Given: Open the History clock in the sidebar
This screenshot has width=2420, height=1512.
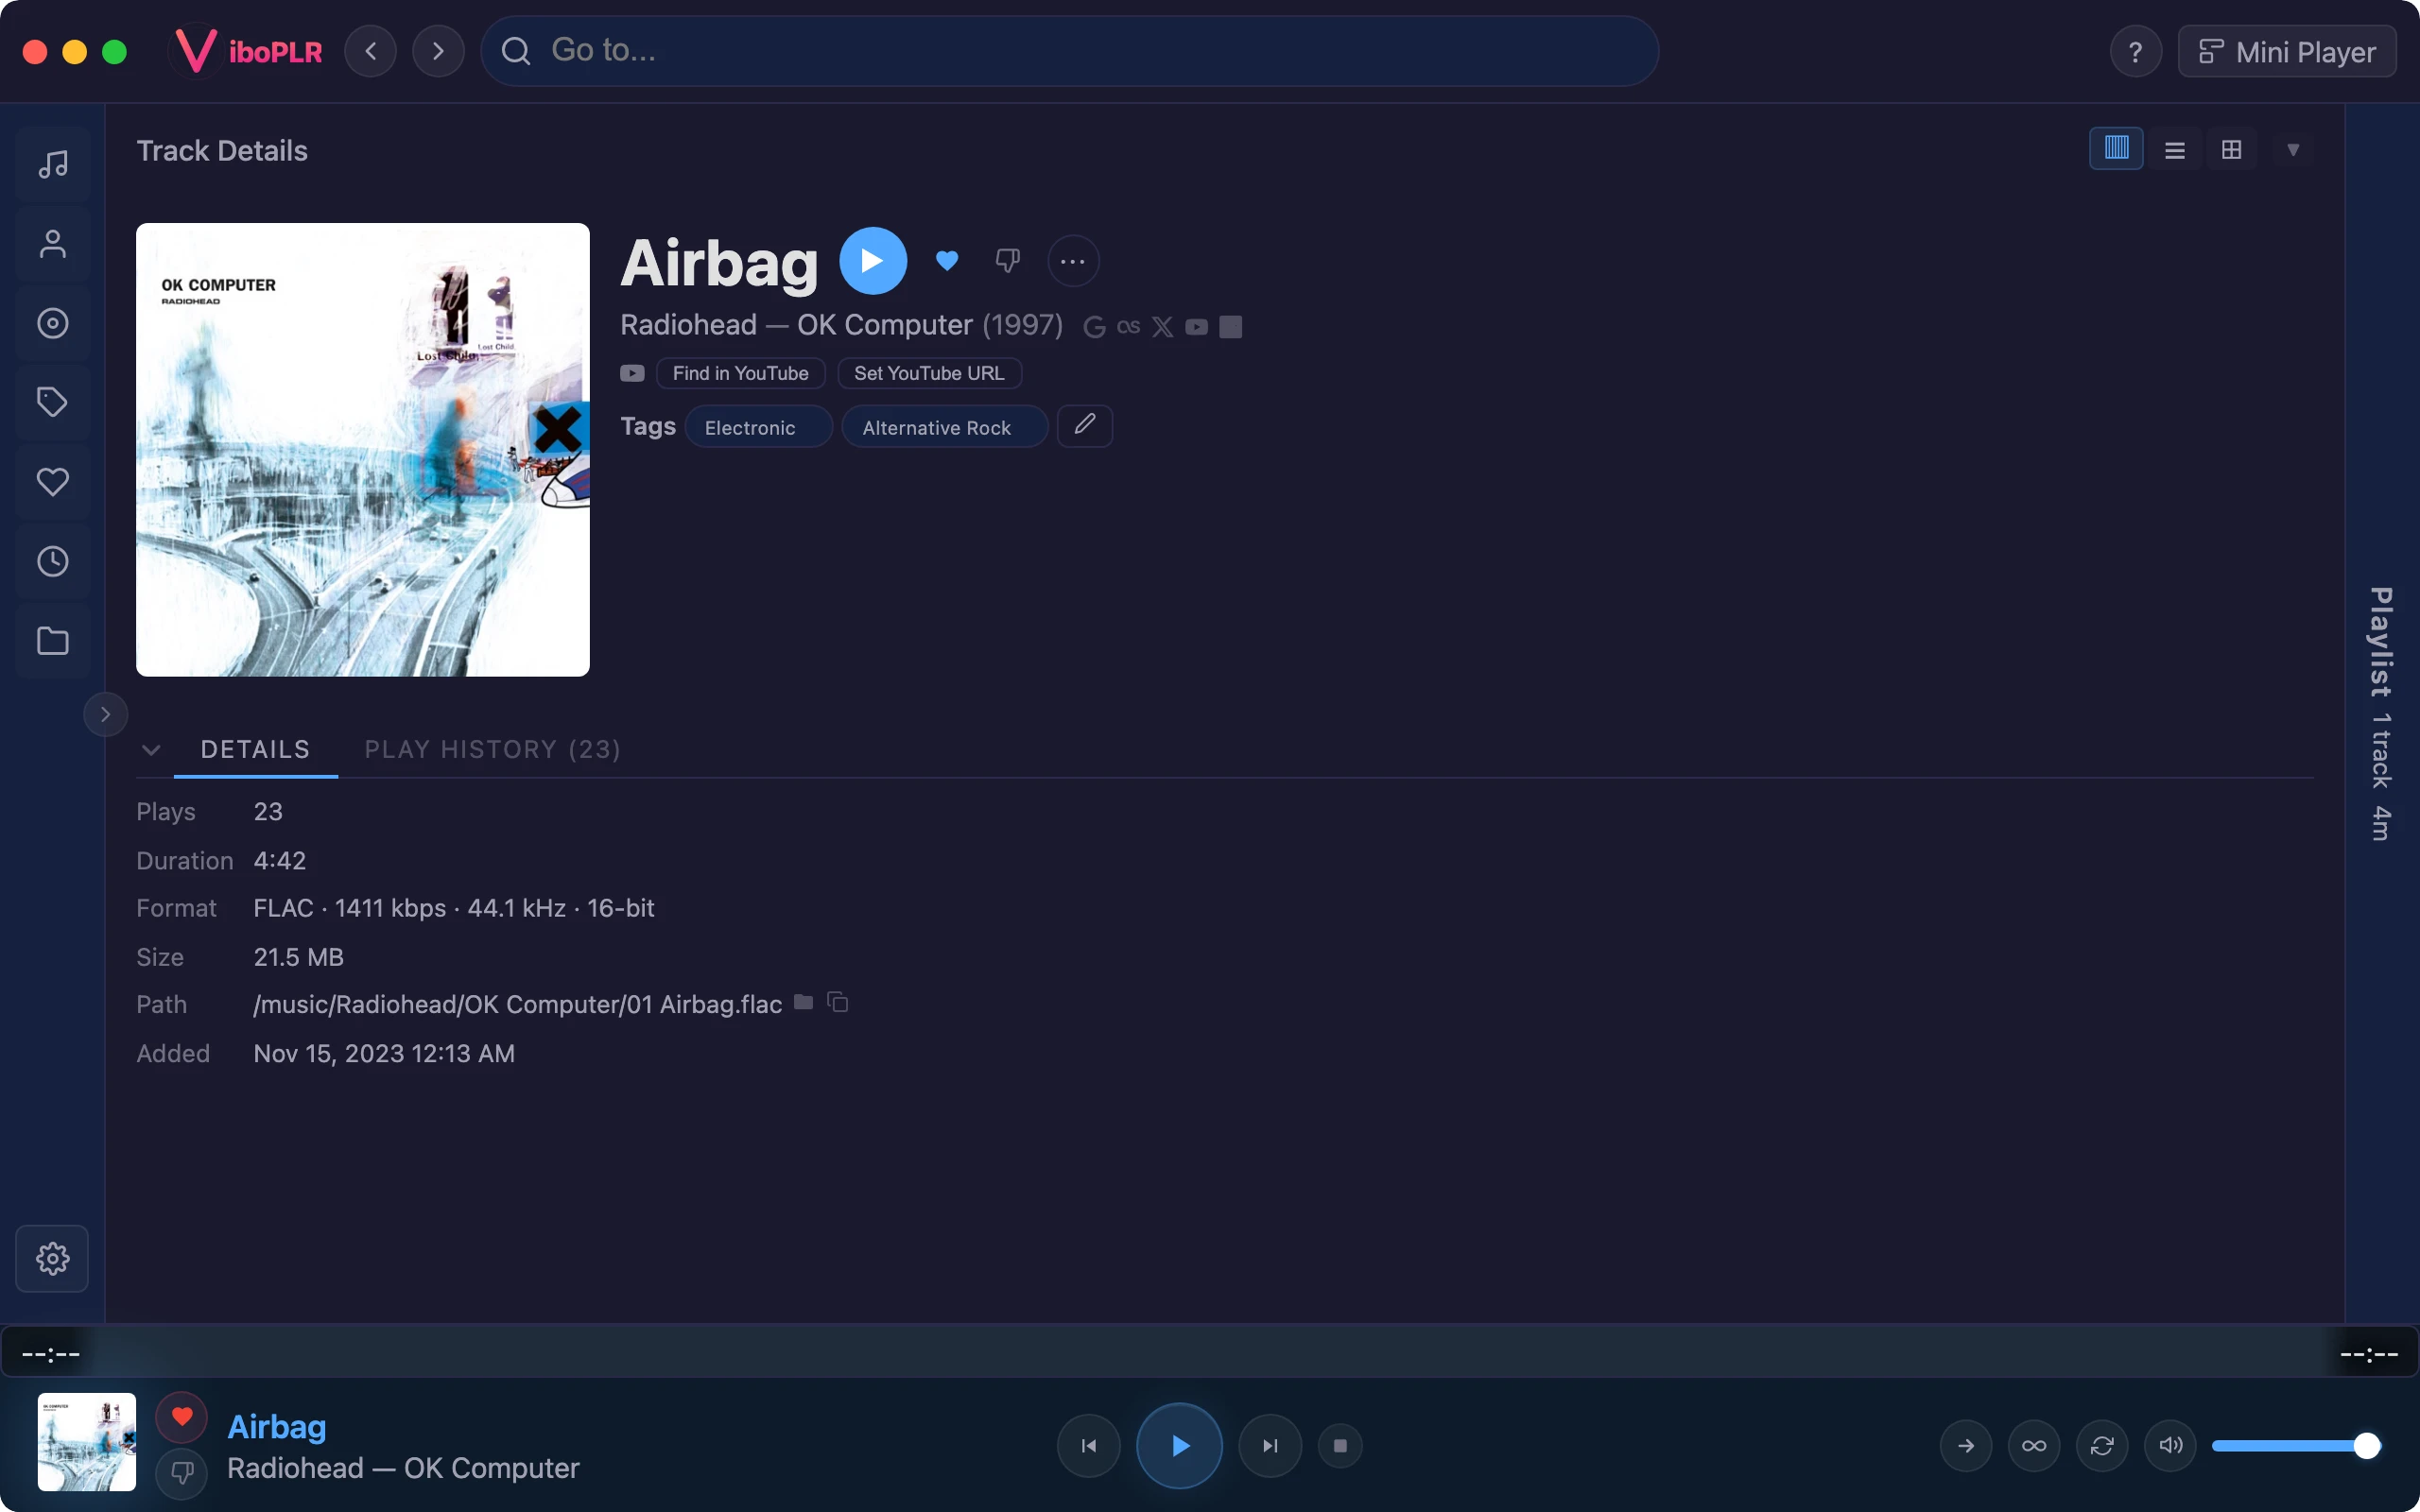Looking at the screenshot, I should point(53,561).
